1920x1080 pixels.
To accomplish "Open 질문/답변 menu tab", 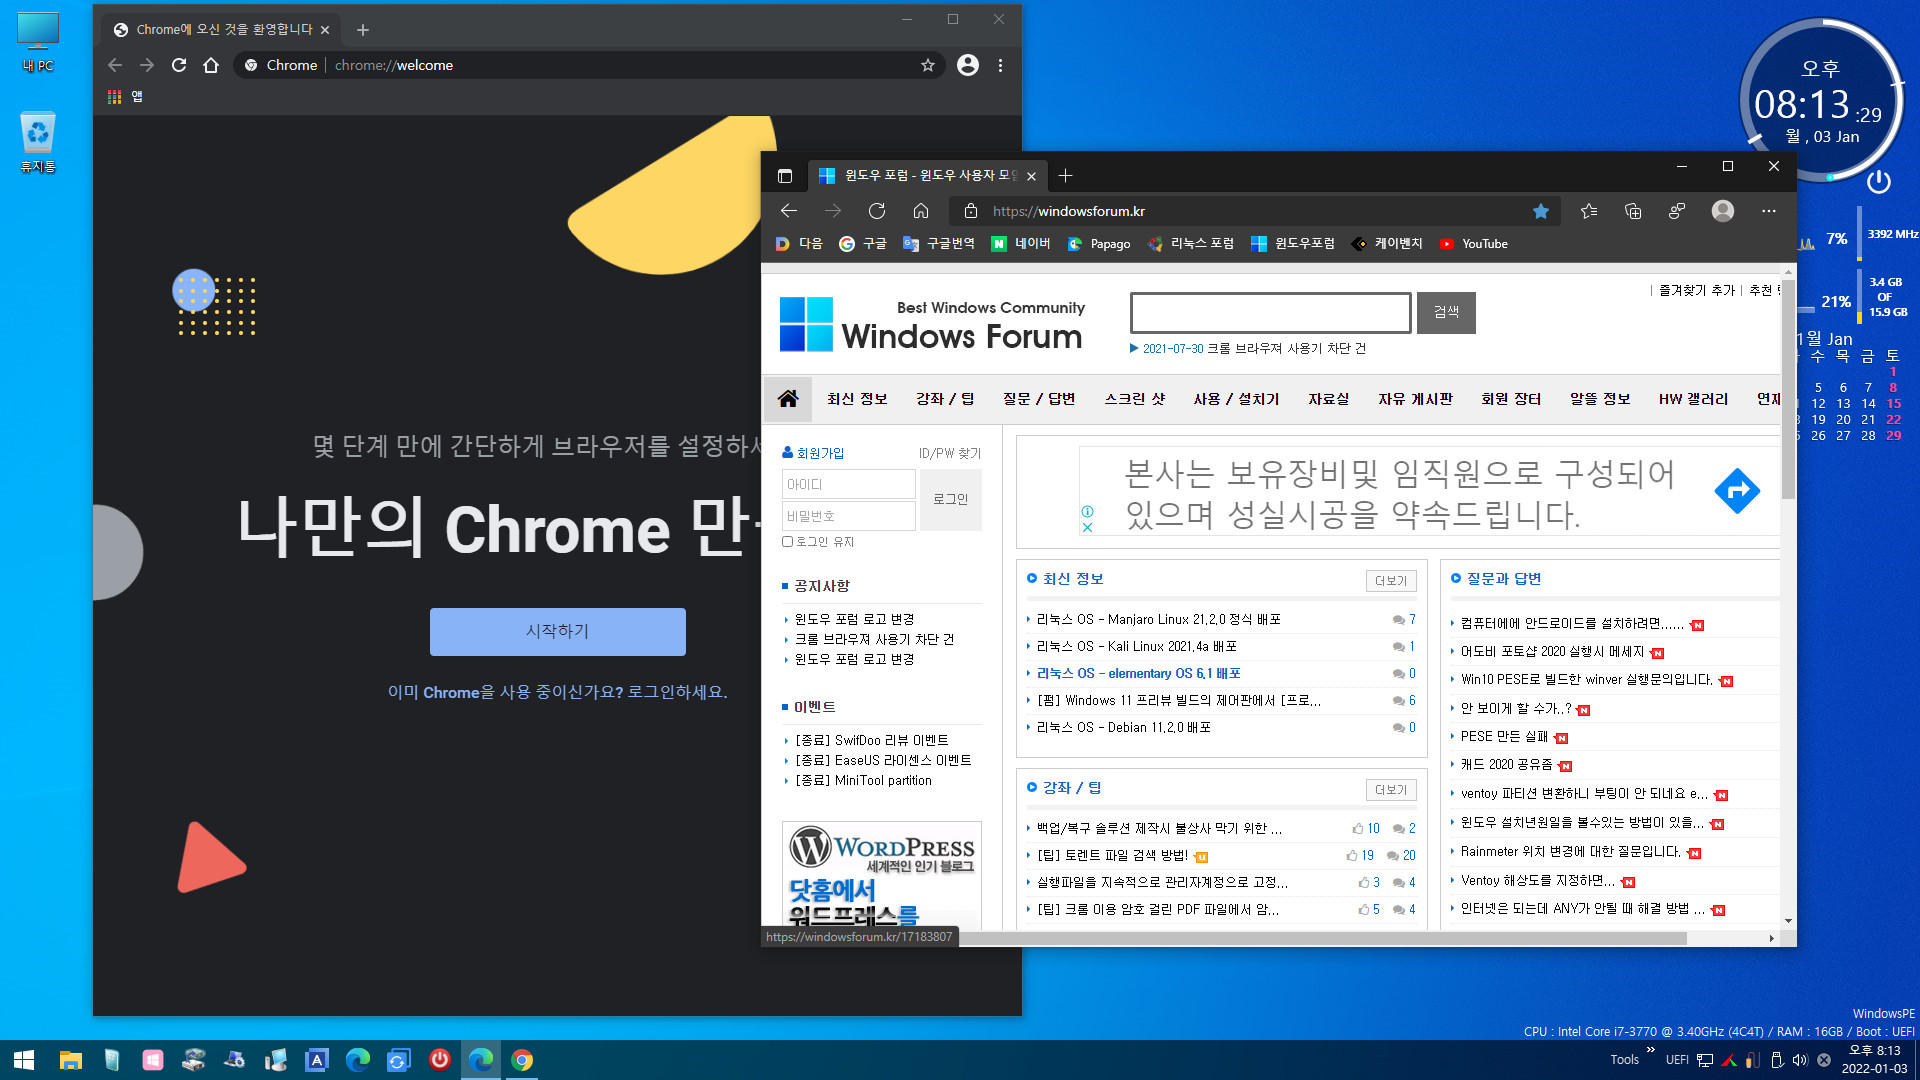I will 1040,400.
